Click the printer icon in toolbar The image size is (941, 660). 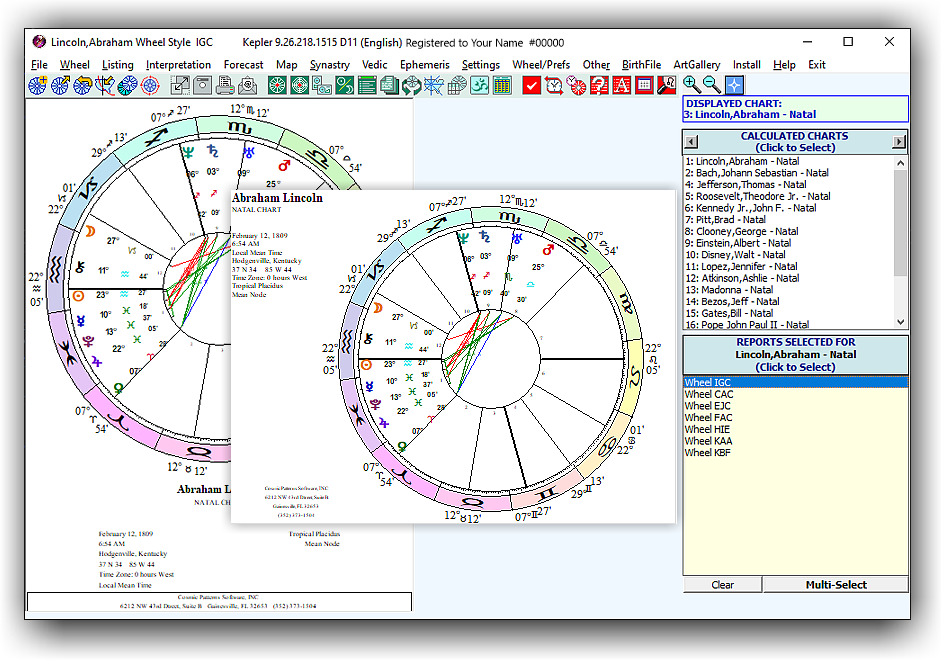click(x=224, y=86)
